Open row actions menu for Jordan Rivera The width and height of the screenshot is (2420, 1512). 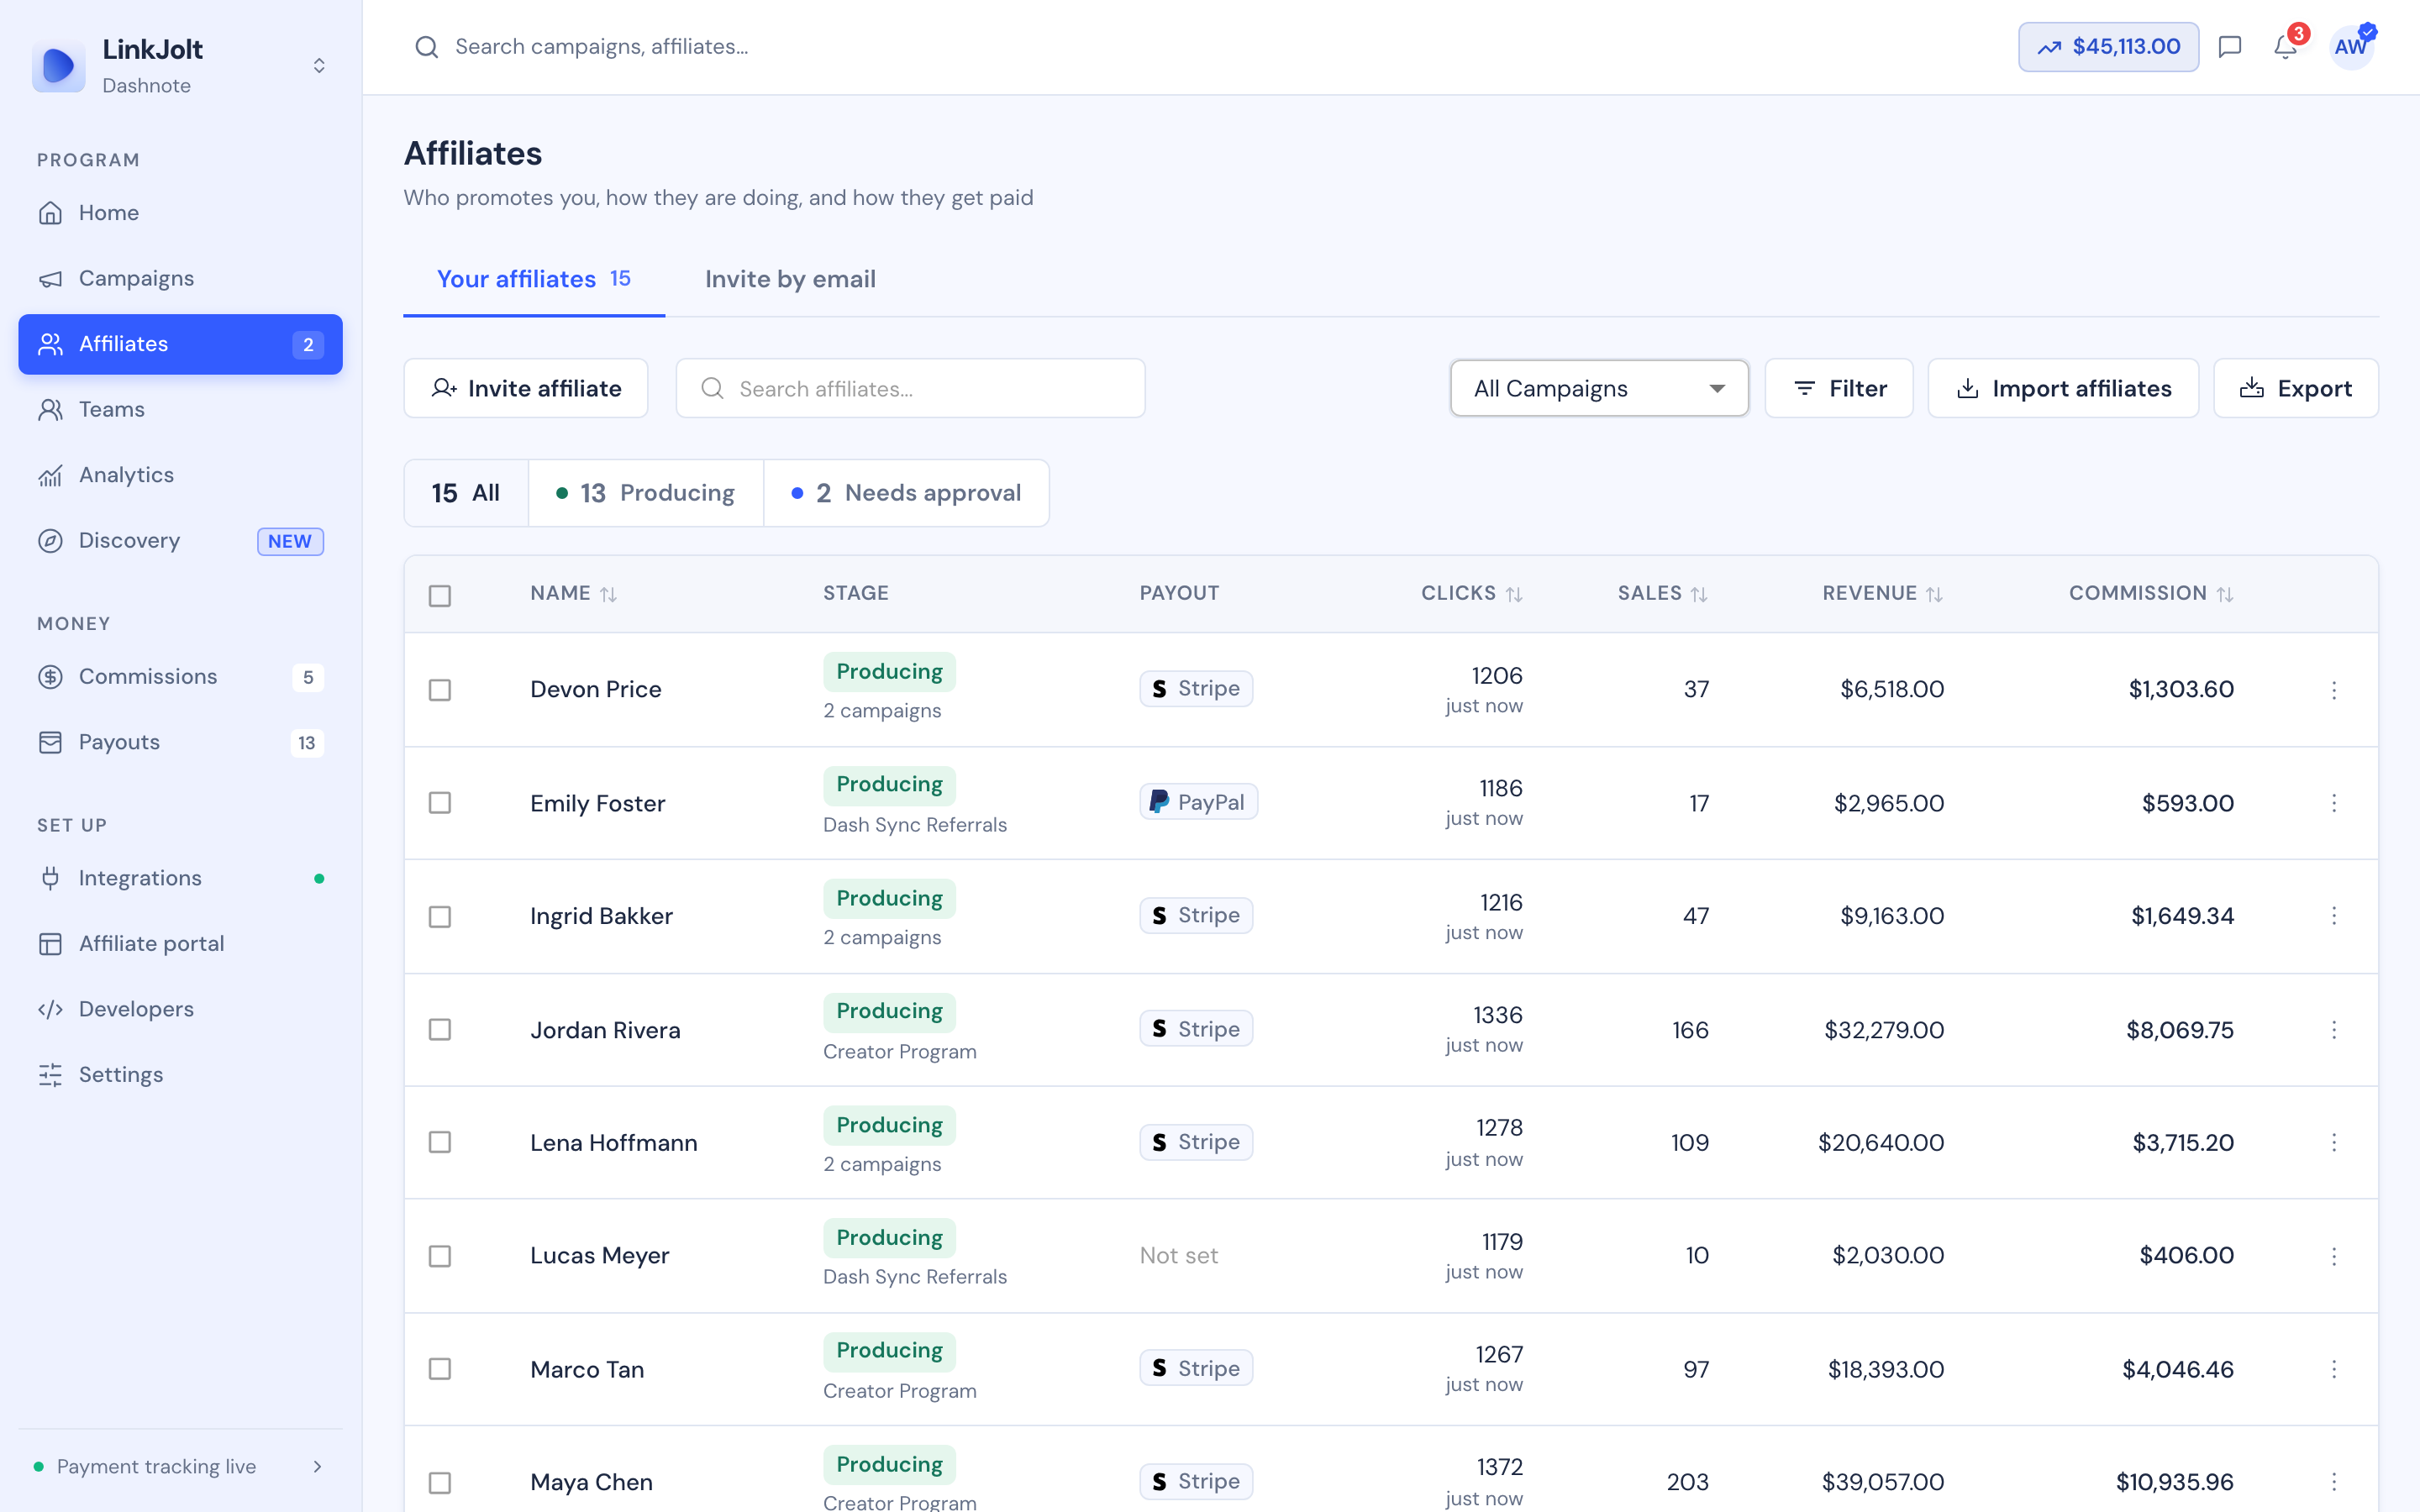pyautogui.click(x=2334, y=1030)
